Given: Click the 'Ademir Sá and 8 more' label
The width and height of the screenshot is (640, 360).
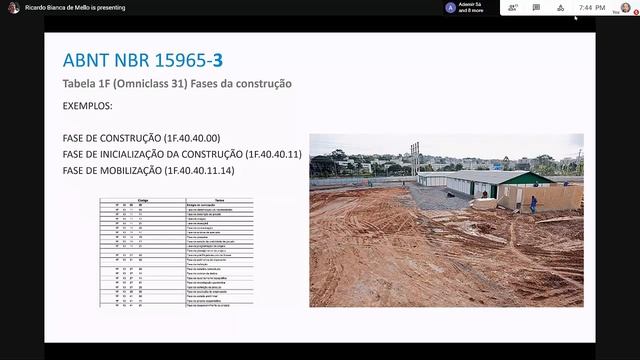Looking at the screenshot, I should coord(471,7).
